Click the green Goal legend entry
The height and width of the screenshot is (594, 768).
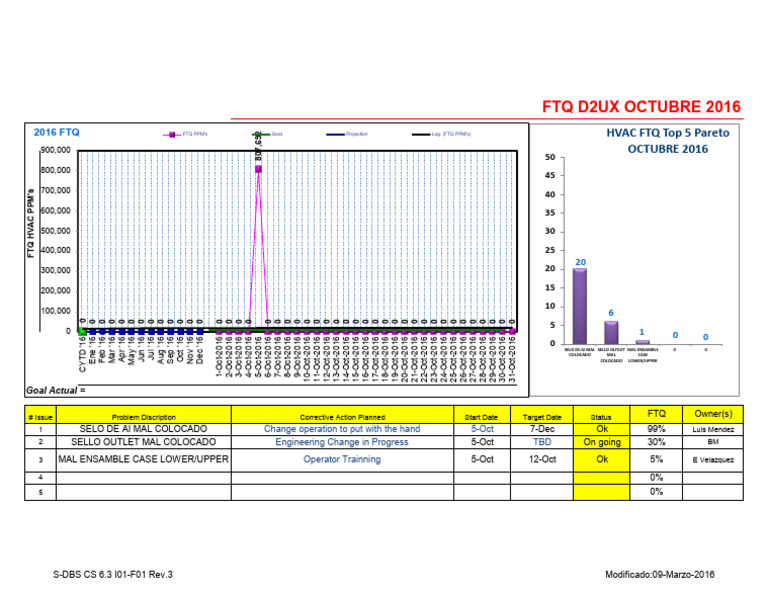(267, 134)
